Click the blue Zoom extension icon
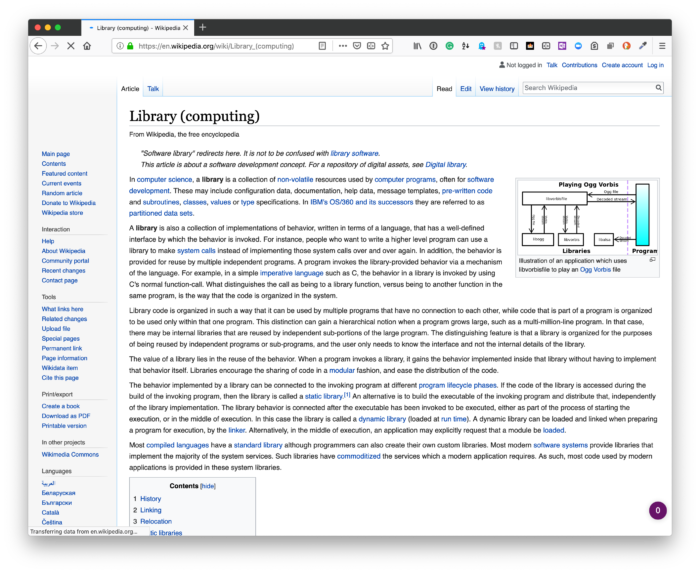Screen dimensions: 700x573 coord(578,46)
